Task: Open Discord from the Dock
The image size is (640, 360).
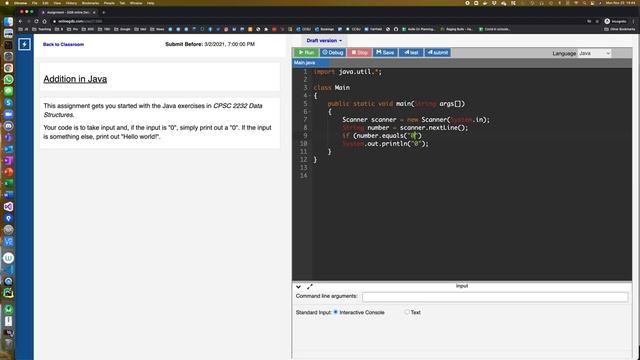Action: pos(8,126)
